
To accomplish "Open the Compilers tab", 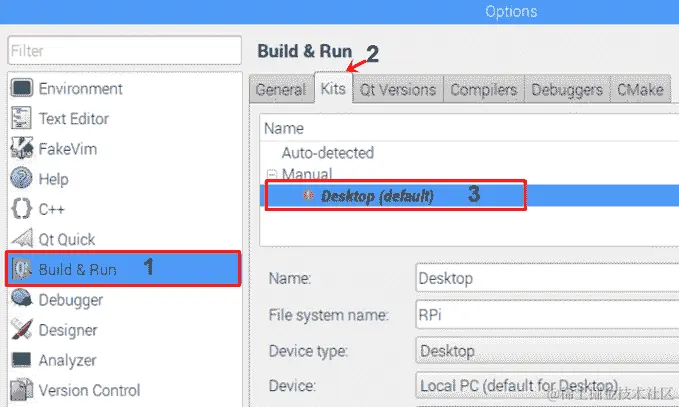I will point(484,89).
